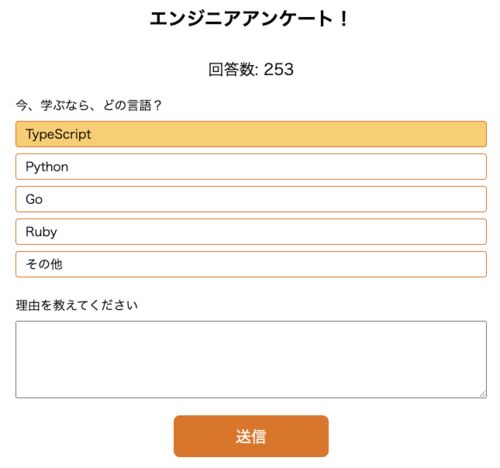
Task: Submit the survey with the 送信 button
Action: pyautogui.click(x=251, y=436)
